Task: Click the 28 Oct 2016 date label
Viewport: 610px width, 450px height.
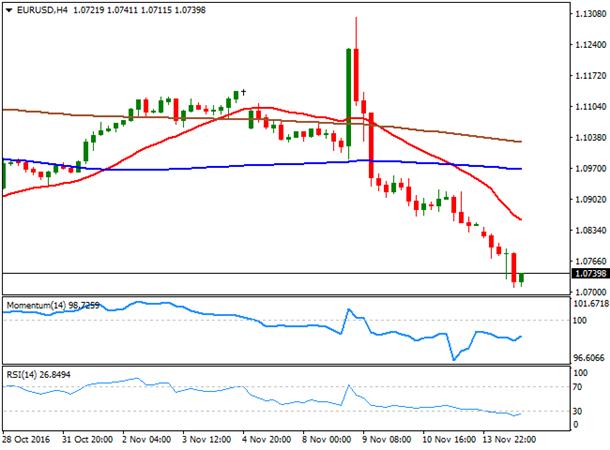Action: click(x=26, y=439)
